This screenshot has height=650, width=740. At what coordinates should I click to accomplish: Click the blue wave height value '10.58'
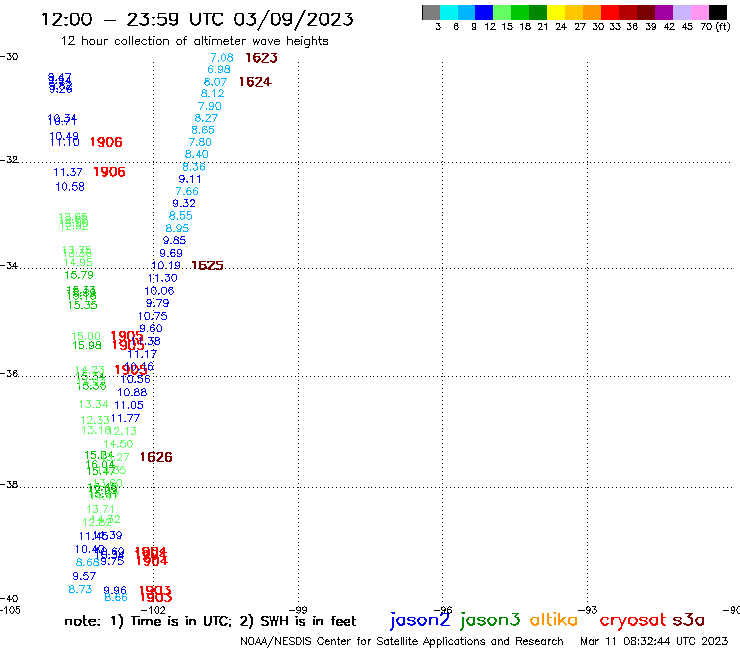(x=70, y=187)
